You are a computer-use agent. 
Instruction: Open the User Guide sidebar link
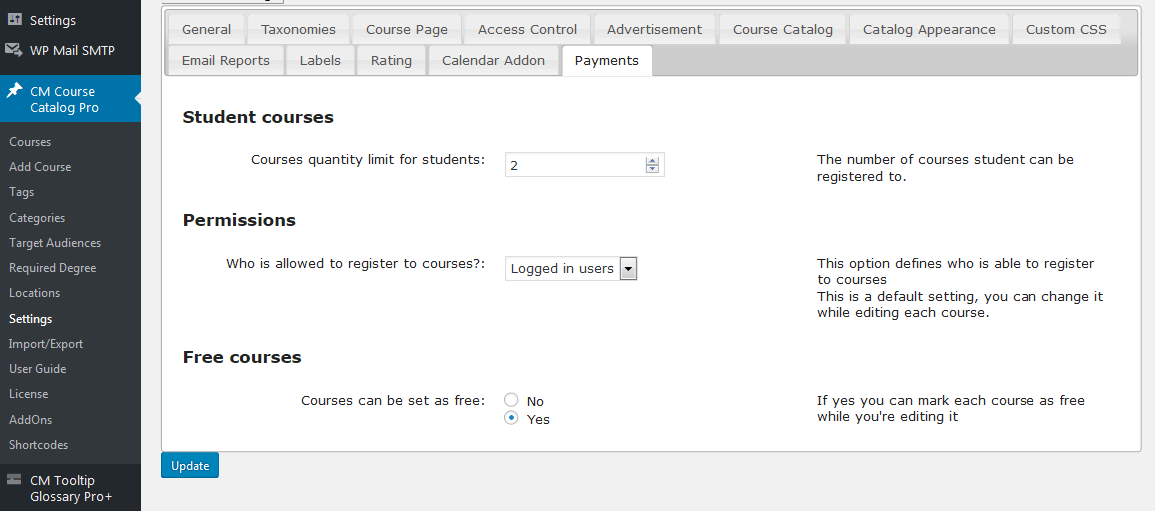pyautogui.click(x=38, y=369)
